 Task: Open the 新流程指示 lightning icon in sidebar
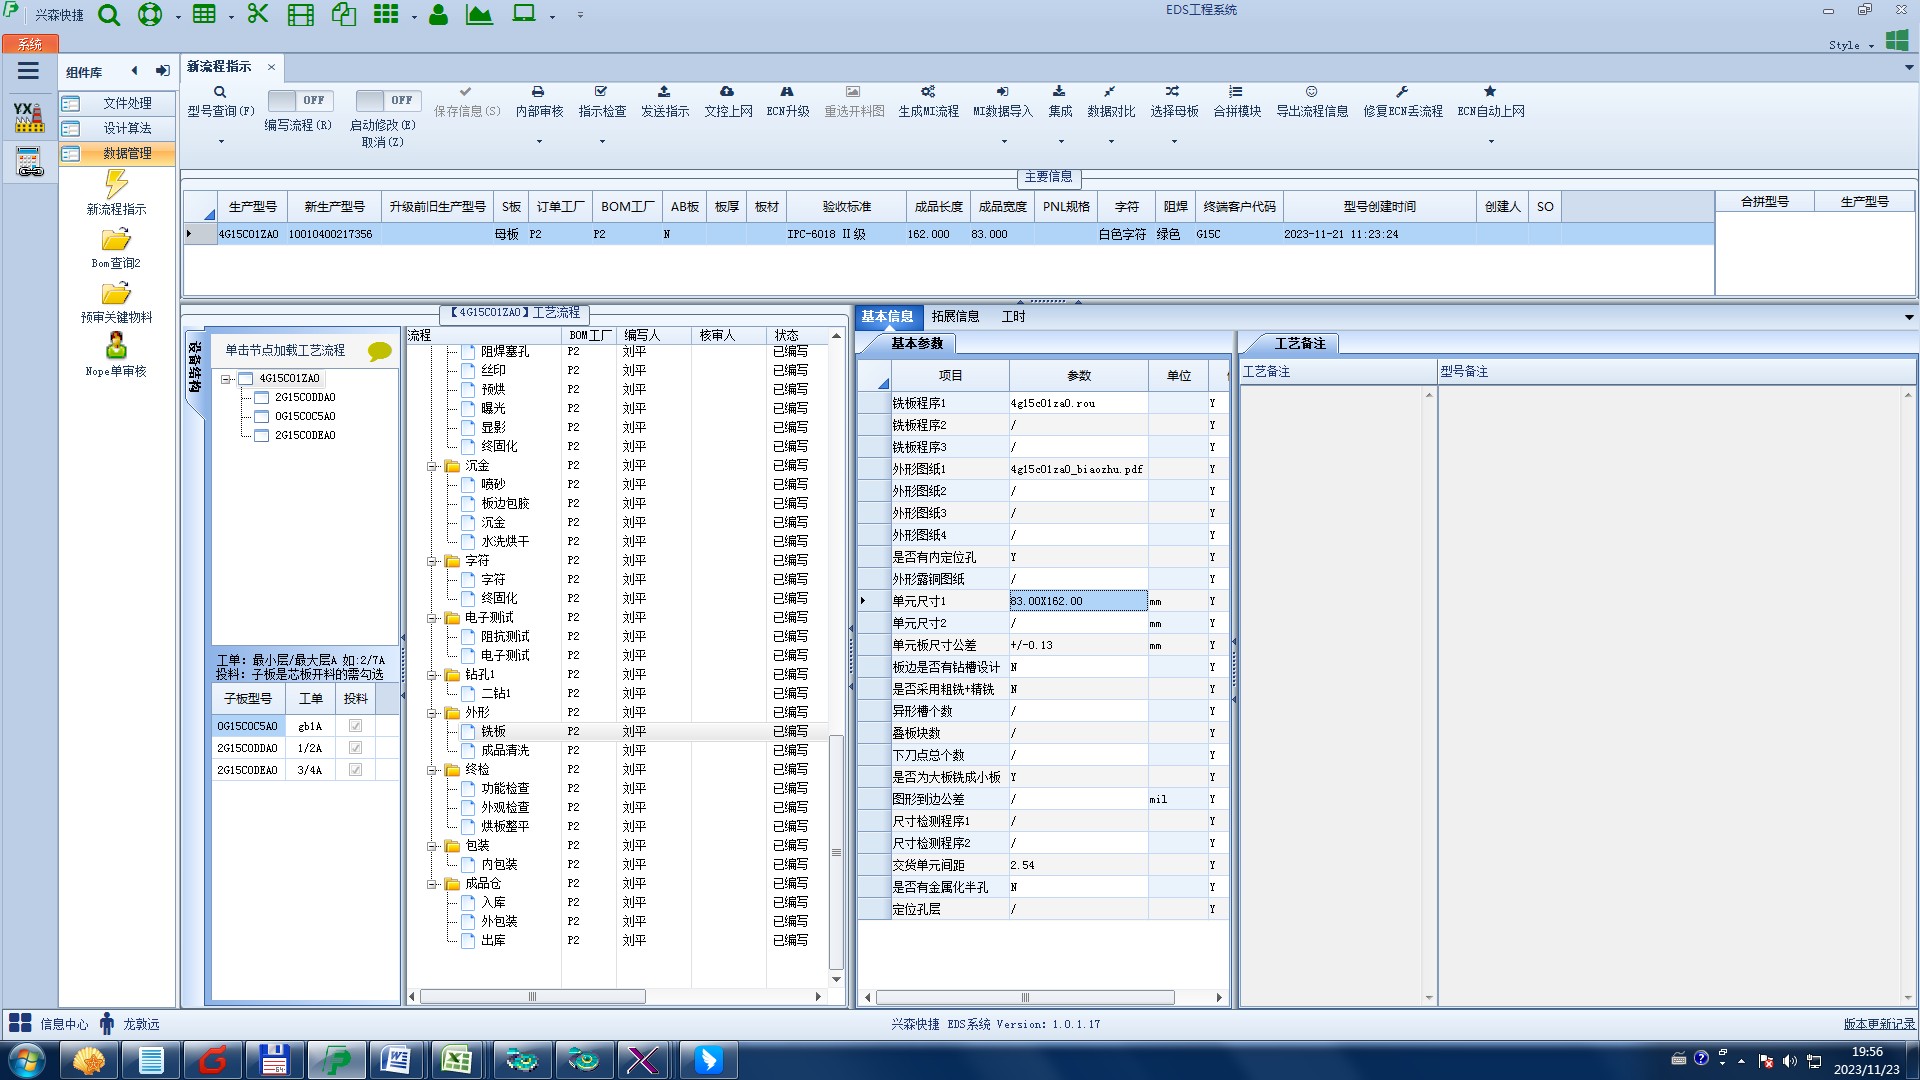coord(116,184)
